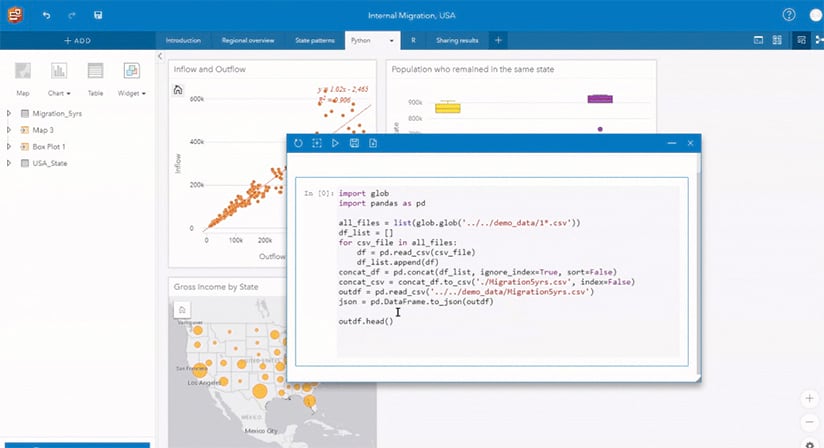The height and width of the screenshot is (448, 824).
Task: Click the widget grid toolbar icon
Action: (777, 40)
